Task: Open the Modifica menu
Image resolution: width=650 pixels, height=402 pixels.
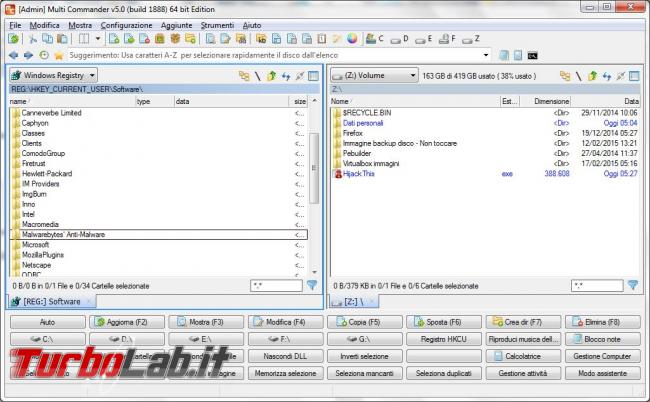Action: [44, 25]
